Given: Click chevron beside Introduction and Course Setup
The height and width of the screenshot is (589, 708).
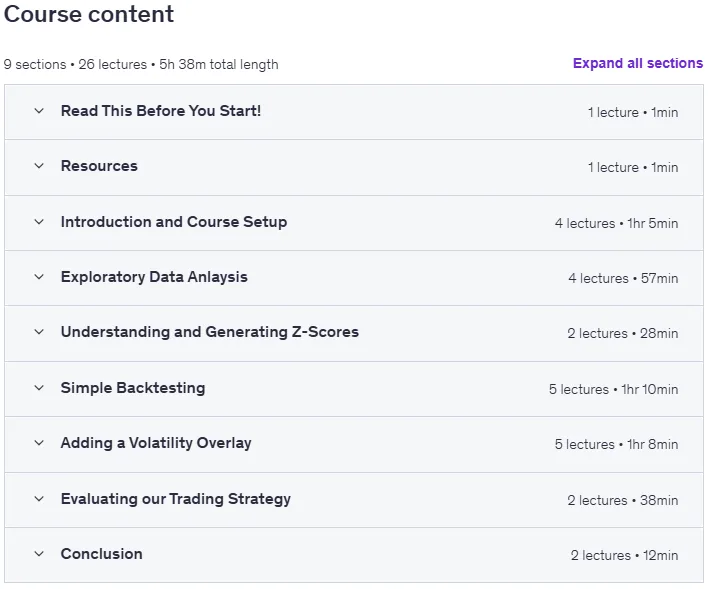Looking at the screenshot, I should pyautogui.click(x=39, y=222).
